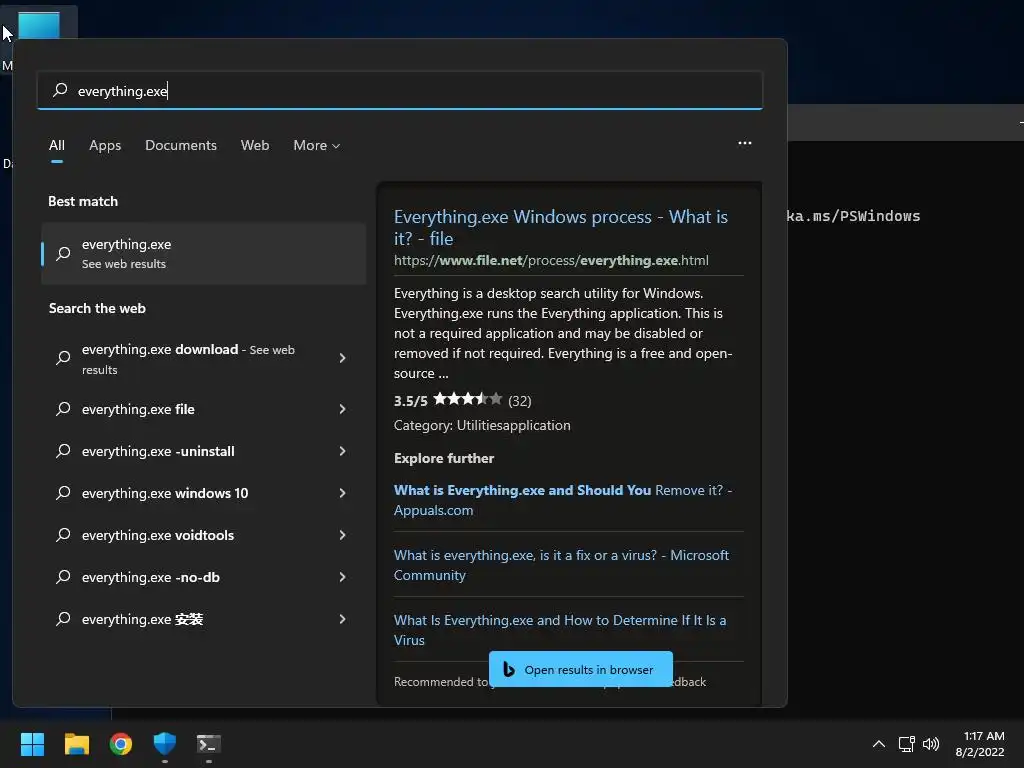Switch to the Terminal taskbar icon
Viewport: 1024px width, 768px height.
tap(209, 744)
